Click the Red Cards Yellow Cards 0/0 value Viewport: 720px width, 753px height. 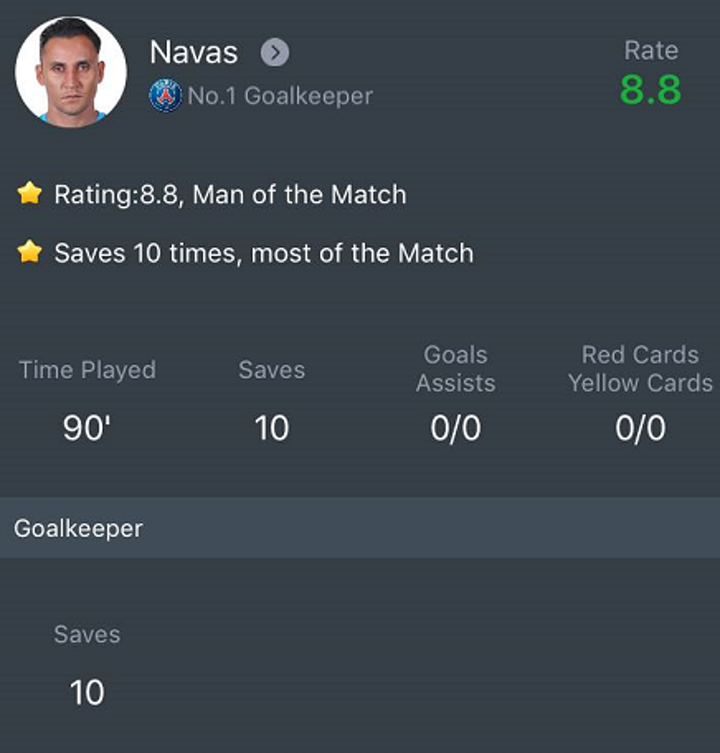pyautogui.click(x=640, y=428)
